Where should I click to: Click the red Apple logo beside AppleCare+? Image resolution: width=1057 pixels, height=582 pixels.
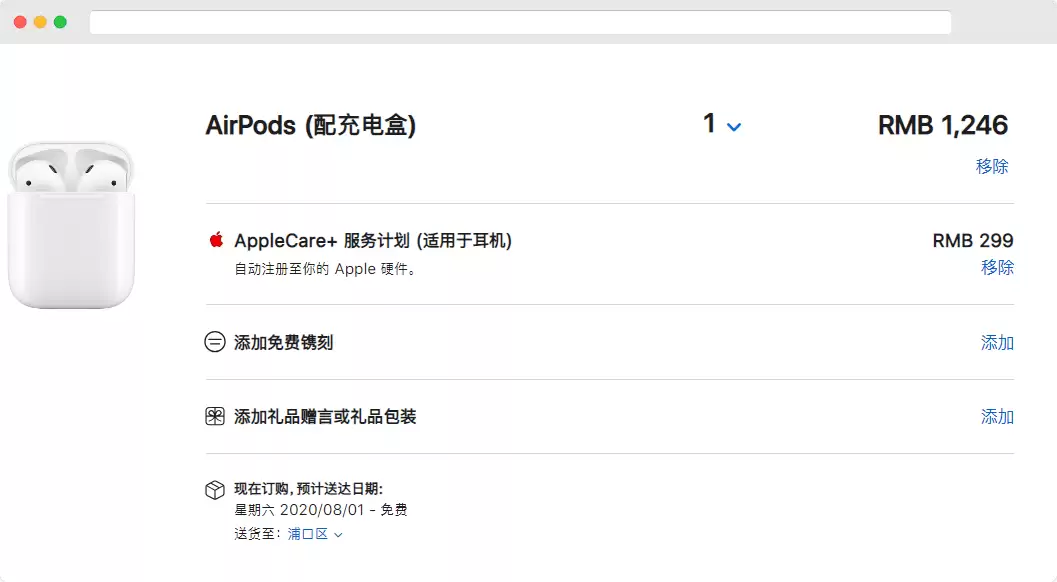(x=216, y=239)
